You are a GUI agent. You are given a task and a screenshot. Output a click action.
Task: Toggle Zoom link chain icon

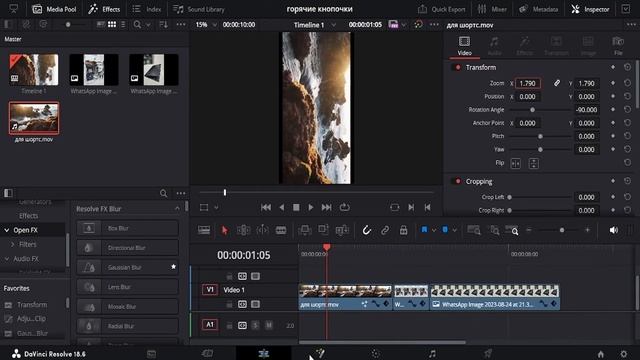557,83
